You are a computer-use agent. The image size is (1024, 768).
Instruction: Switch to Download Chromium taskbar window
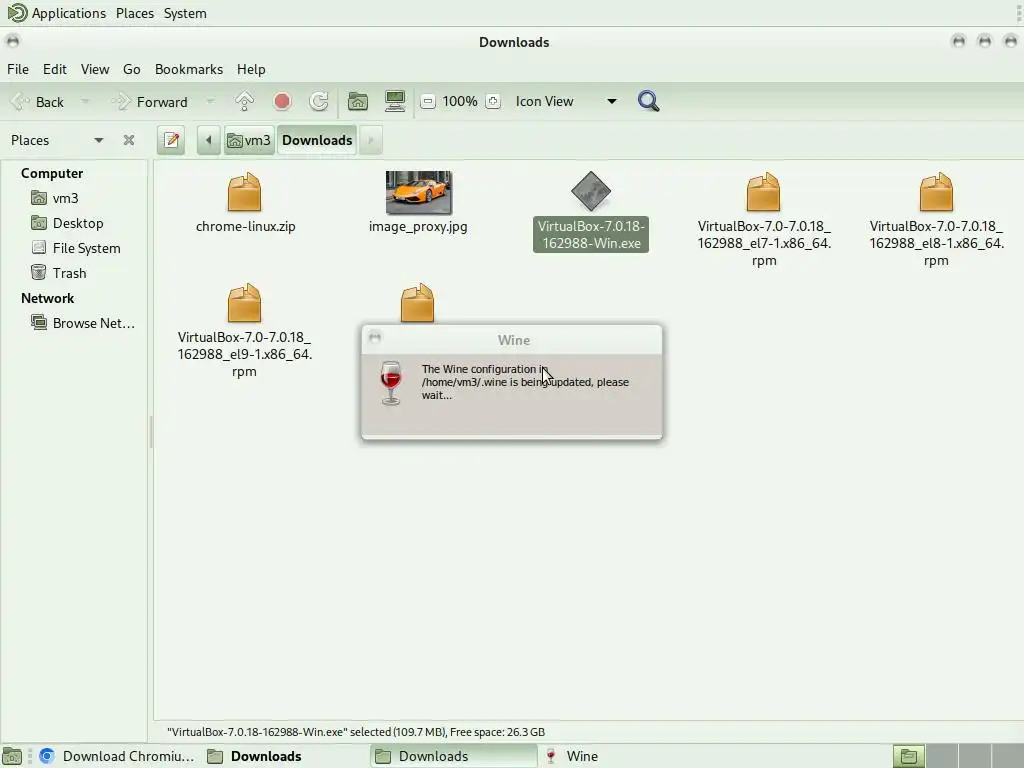tap(117, 756)
